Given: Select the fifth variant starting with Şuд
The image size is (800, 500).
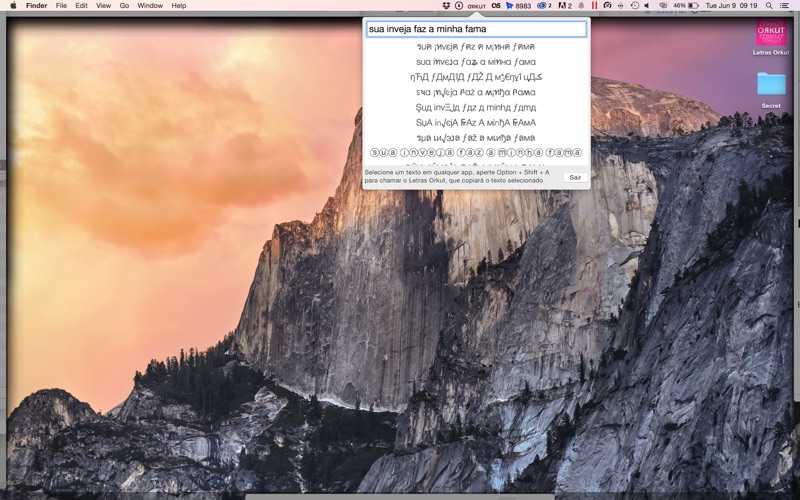Looking at the screenshot, I should click(476, 108).
